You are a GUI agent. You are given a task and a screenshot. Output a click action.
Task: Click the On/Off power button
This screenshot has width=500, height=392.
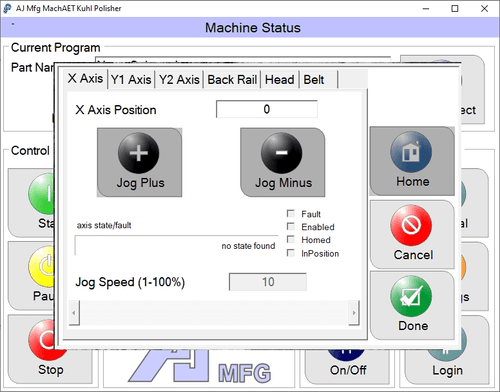[348, 366]
